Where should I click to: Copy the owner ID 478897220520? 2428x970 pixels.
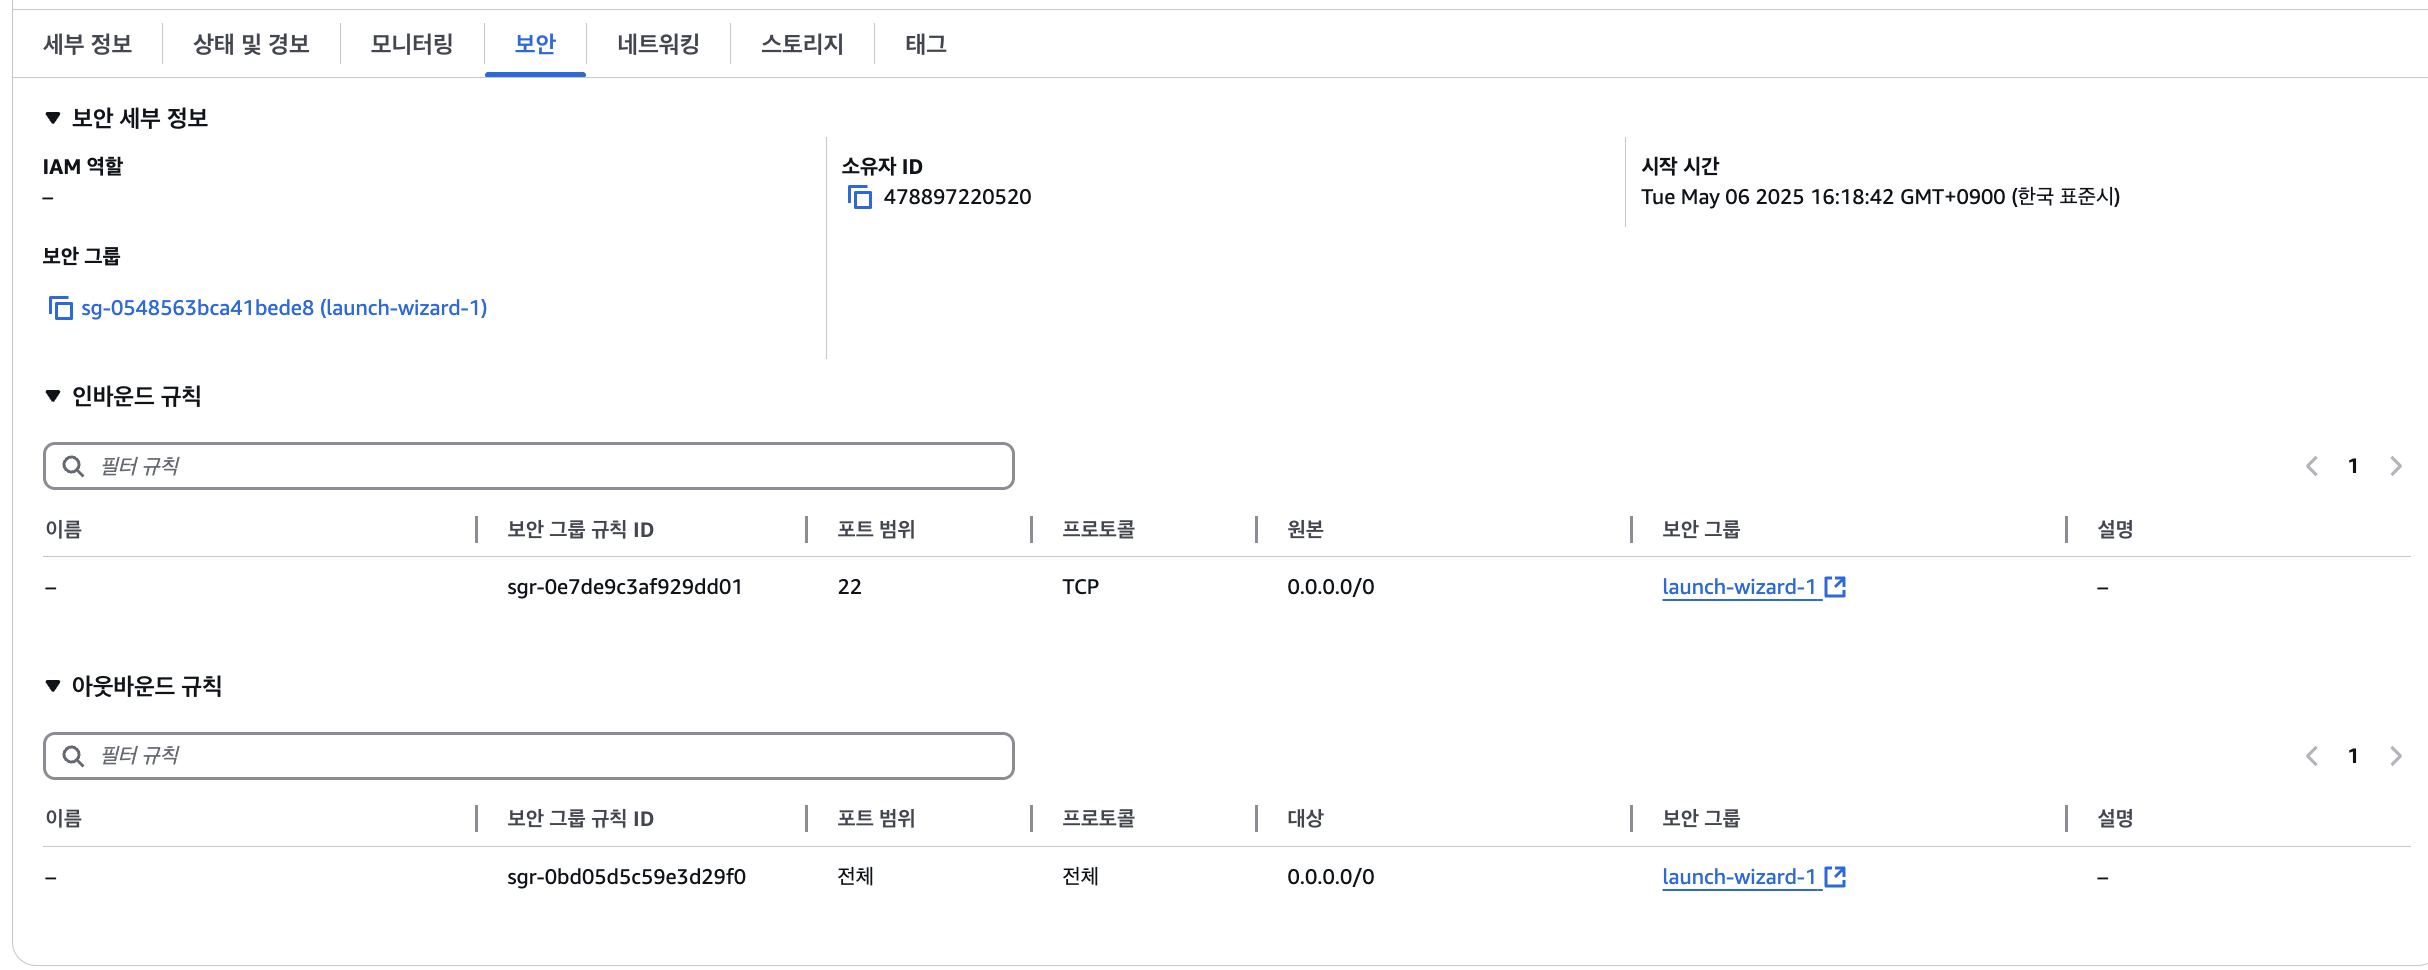(860, 197)
